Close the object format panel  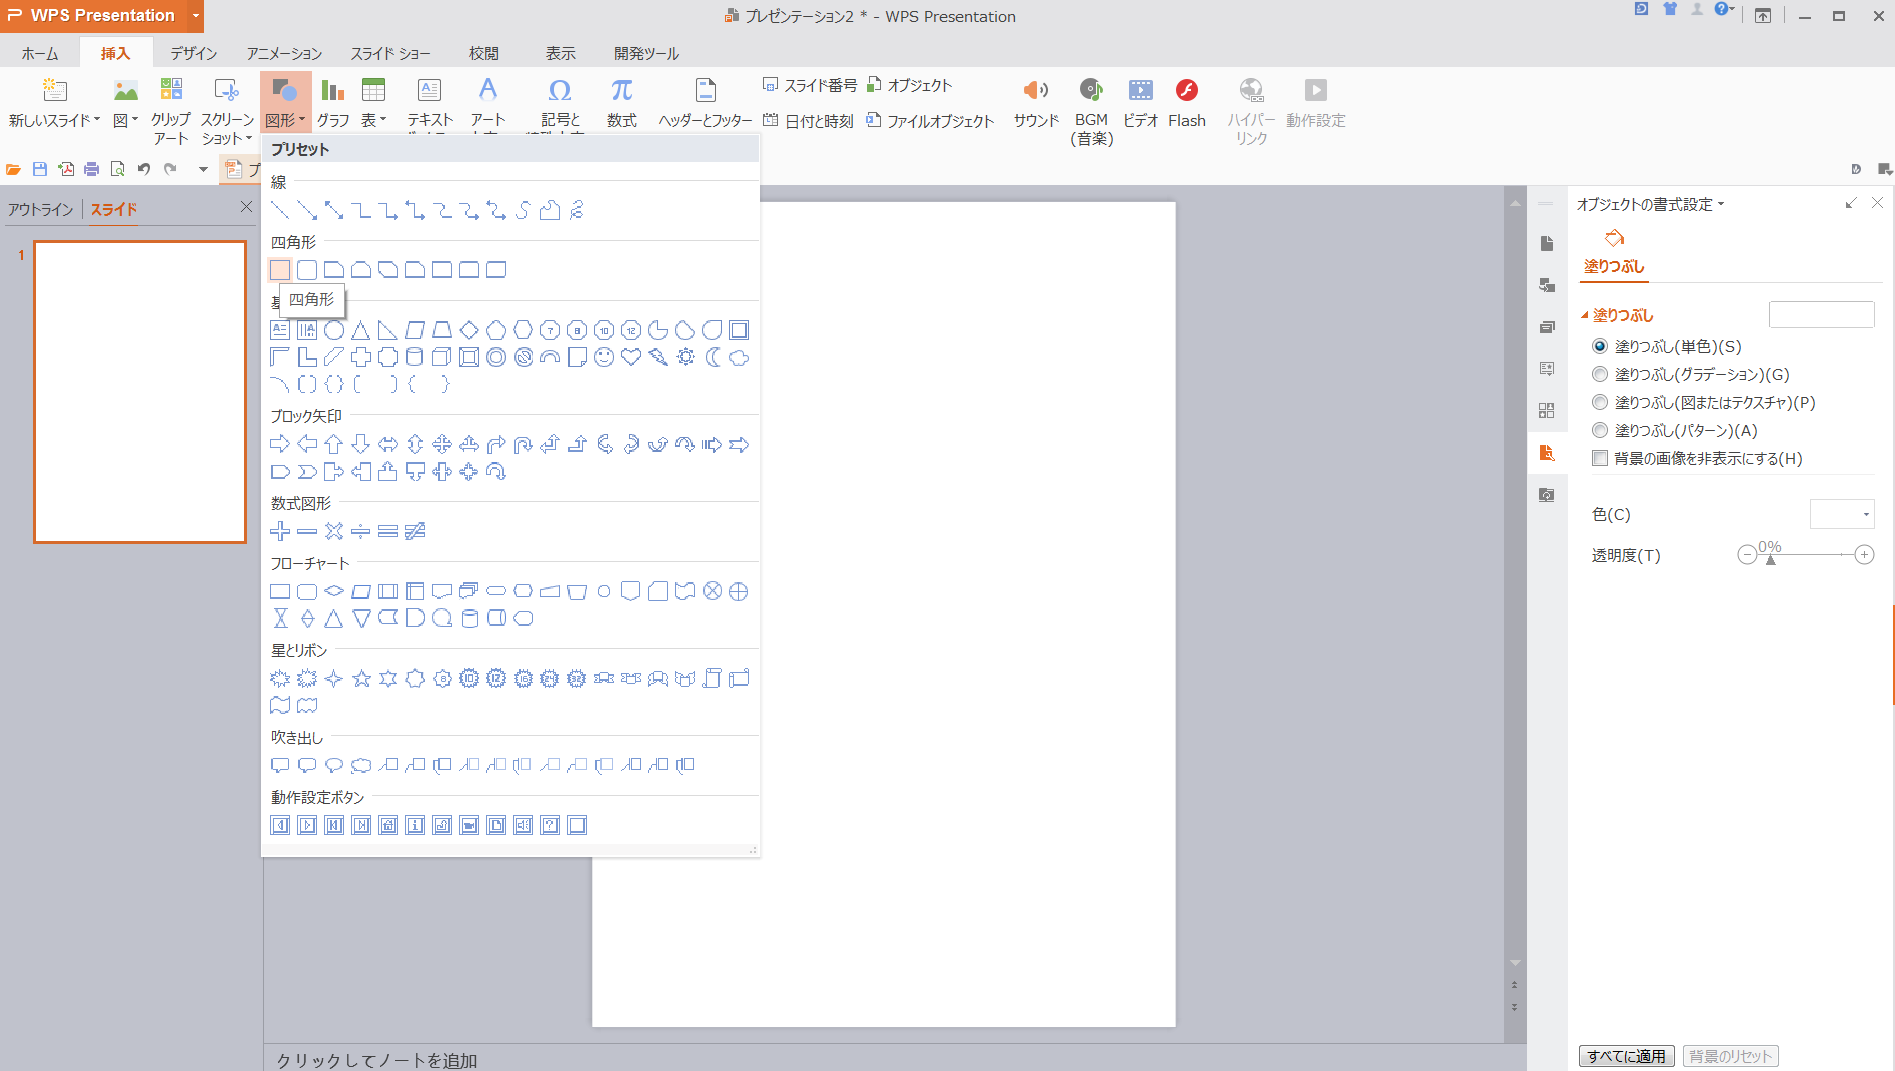pos(1877,203)
